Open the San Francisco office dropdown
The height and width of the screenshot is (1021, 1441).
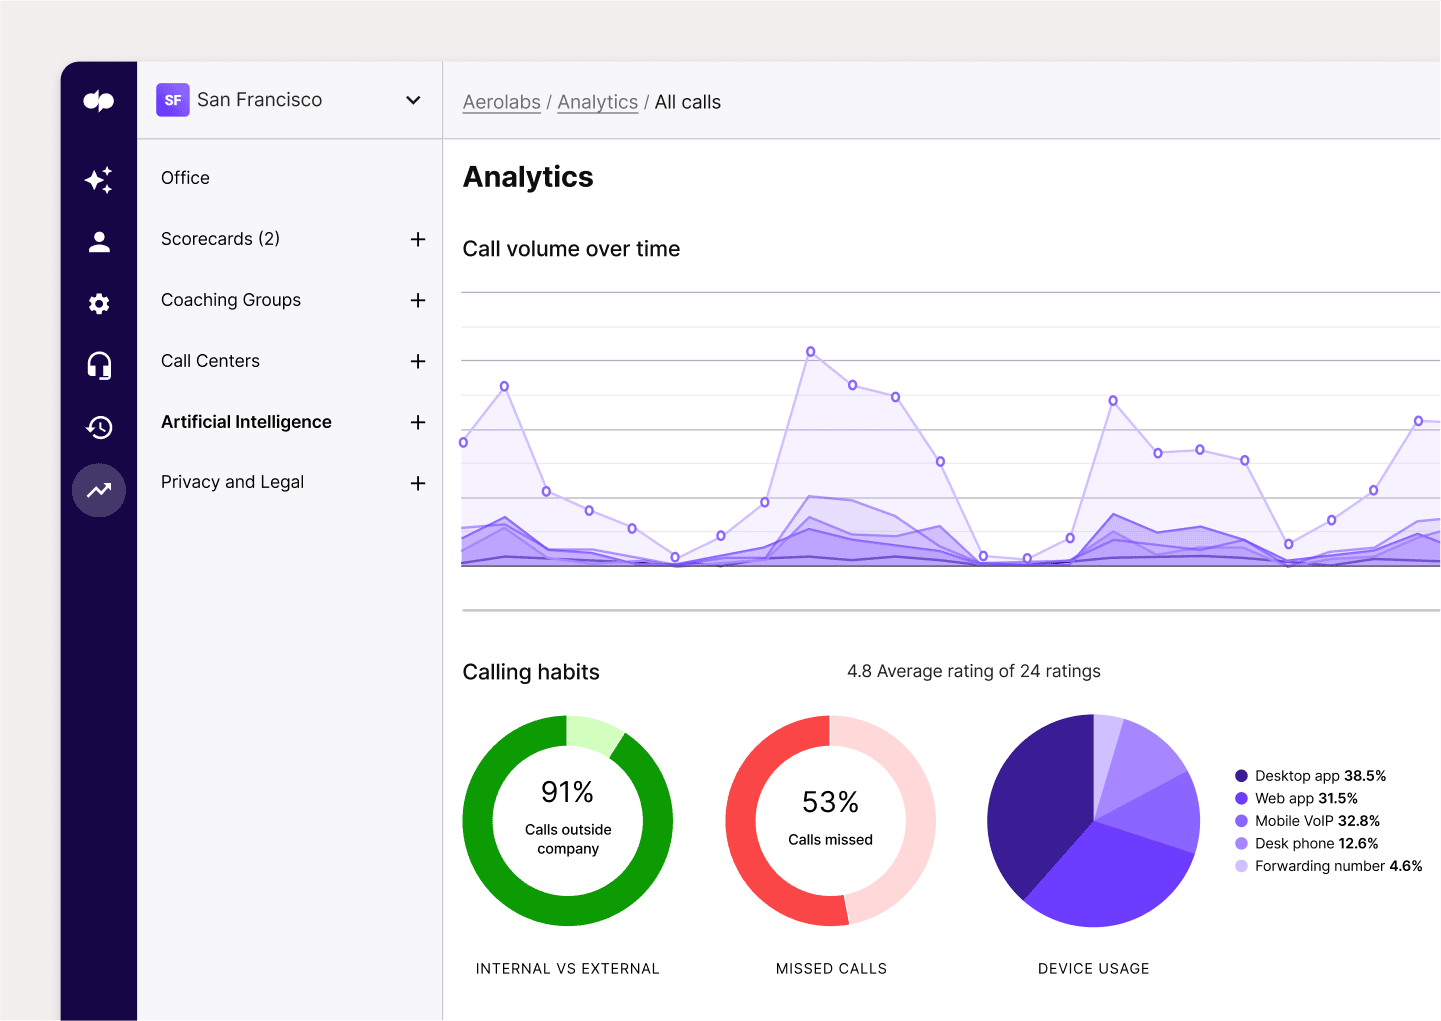click(x=412, y=100)
